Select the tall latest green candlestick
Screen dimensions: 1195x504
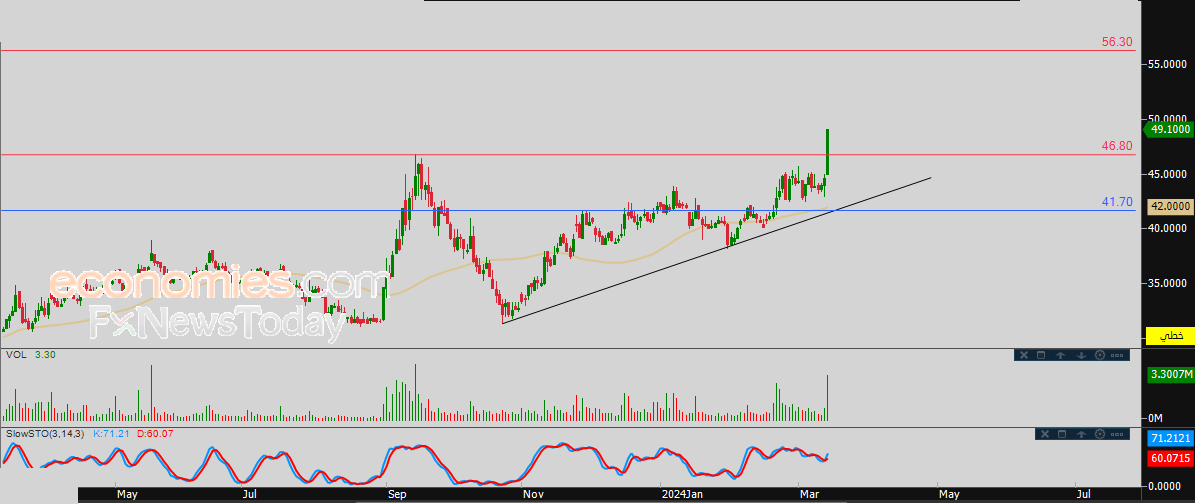[x=828, y=152]
